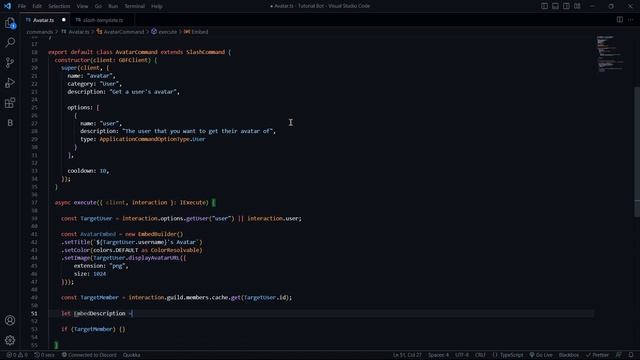
Task: Click 'ColorResolvable' type in code
Action: click(x=176, y=250)
